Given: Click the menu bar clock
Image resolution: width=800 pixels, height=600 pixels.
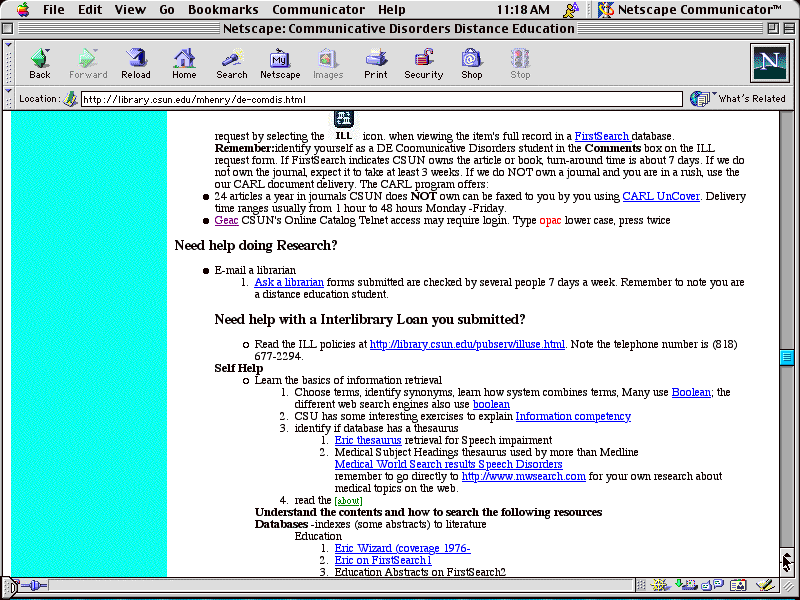Looking at the screenshot, I should [523, 9].
